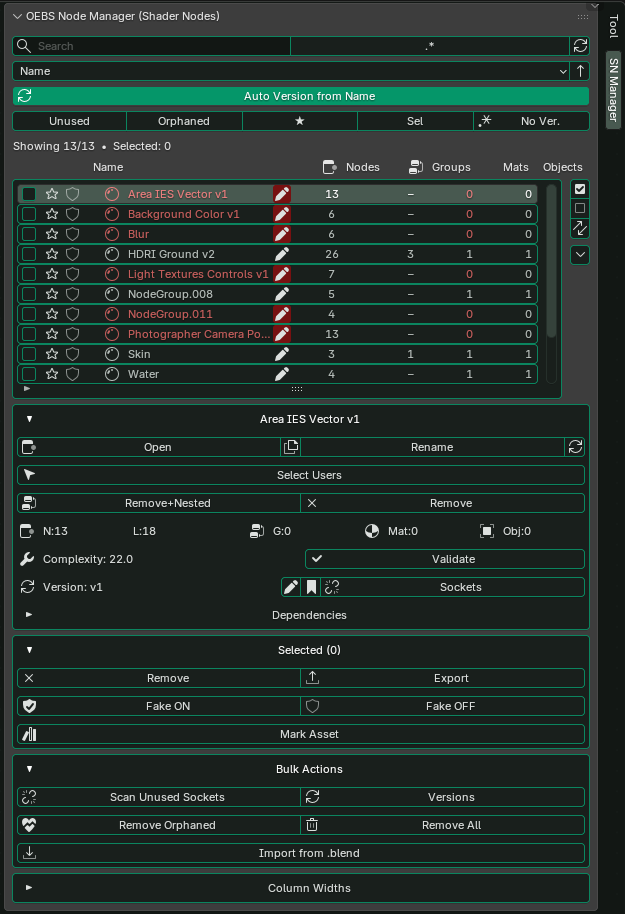Viewport: 625px width, 914px height.
Task: Click the Search input field
Action: click(x=152, y=46)
